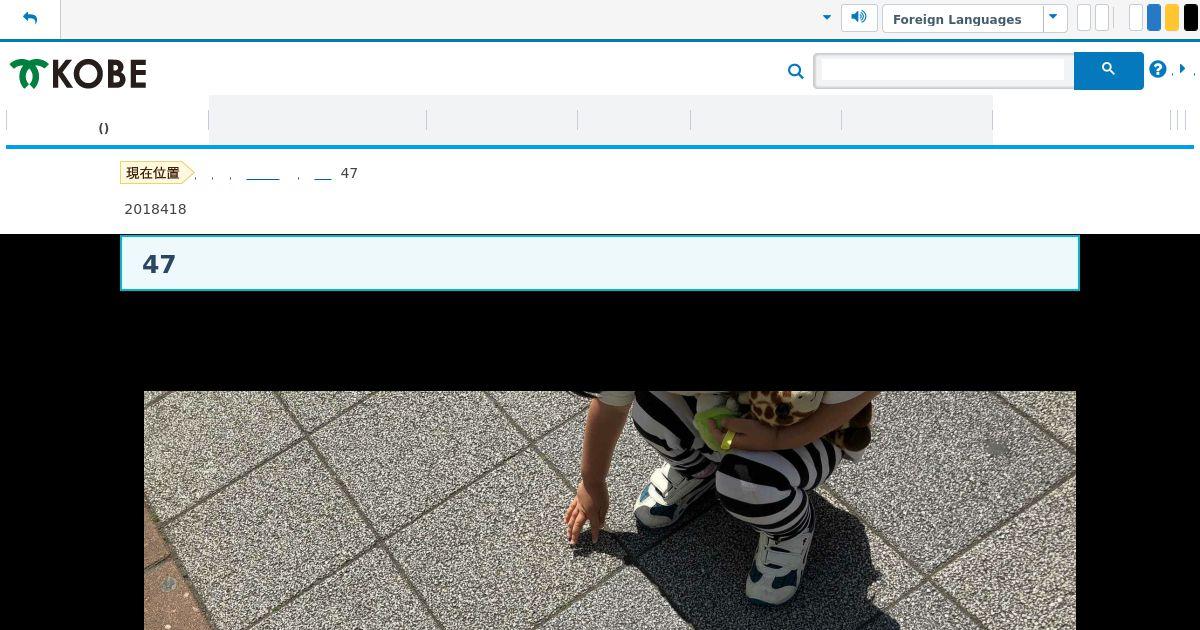Open the Foreign Languages dropdown
The width and height of the screenshot is (1200, 630).
point(975,19)
